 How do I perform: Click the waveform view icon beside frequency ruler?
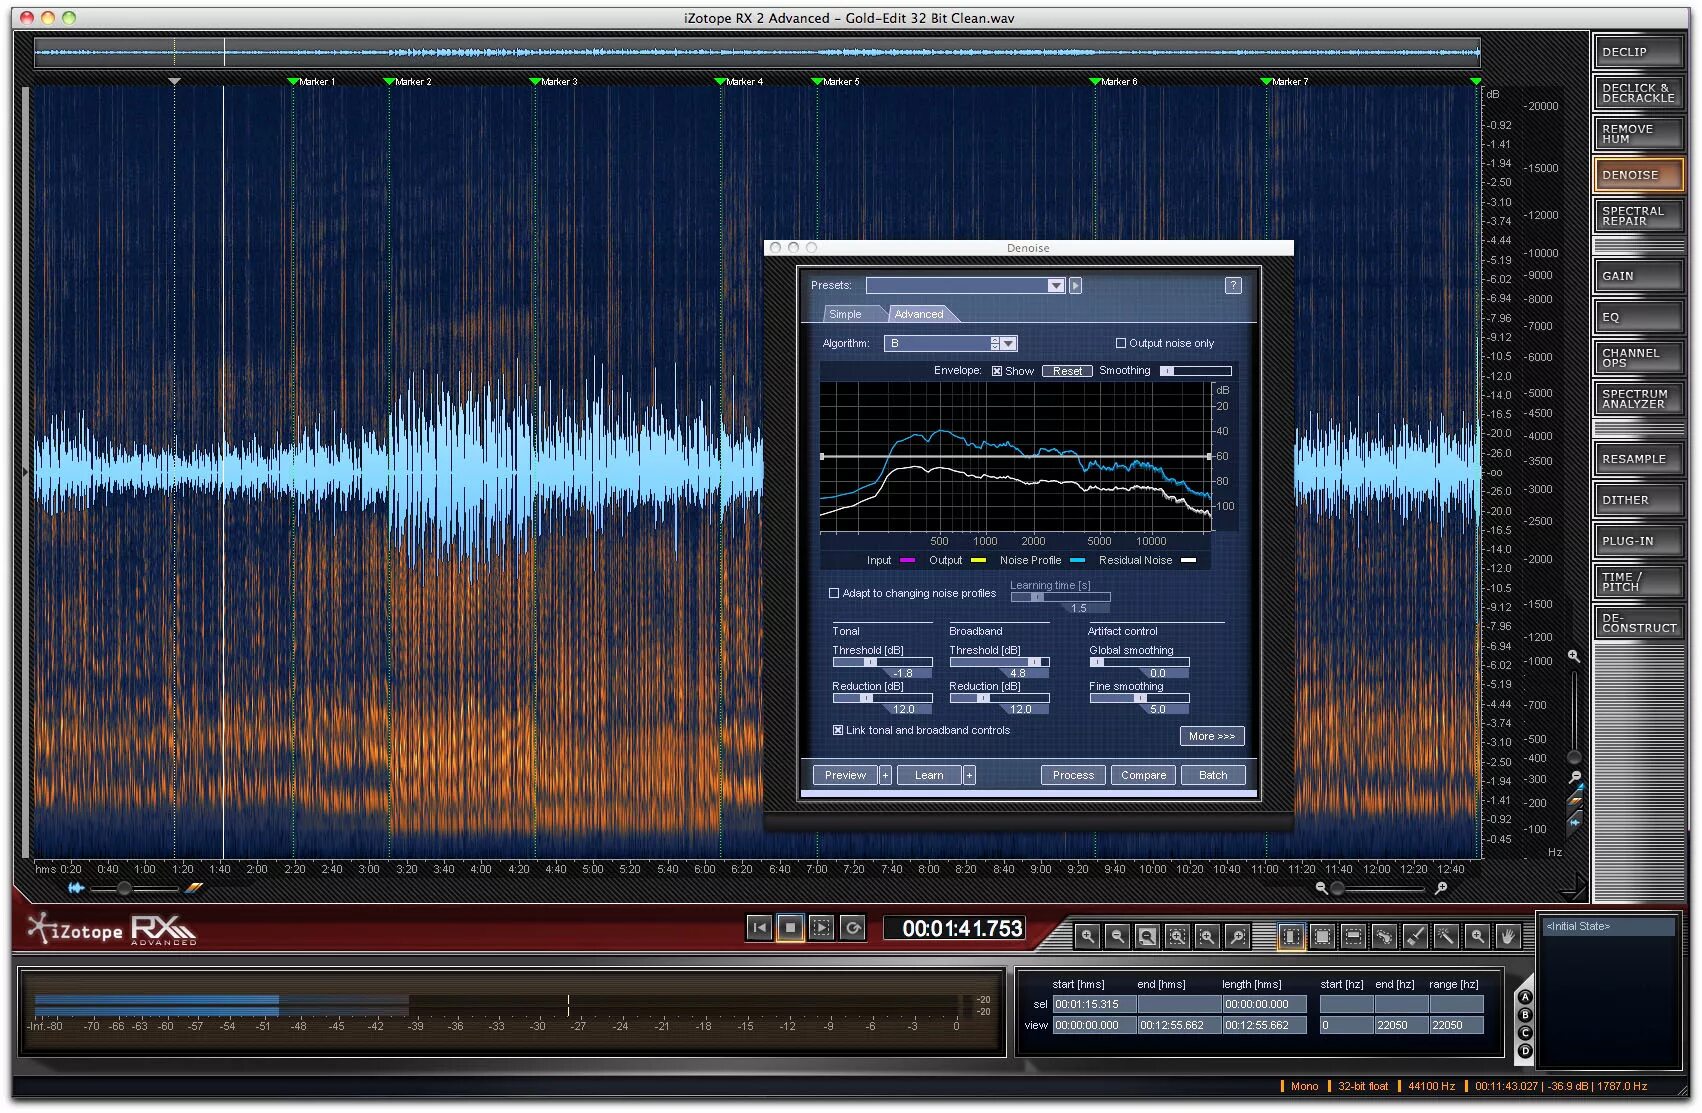click(x=1575, y=822)
